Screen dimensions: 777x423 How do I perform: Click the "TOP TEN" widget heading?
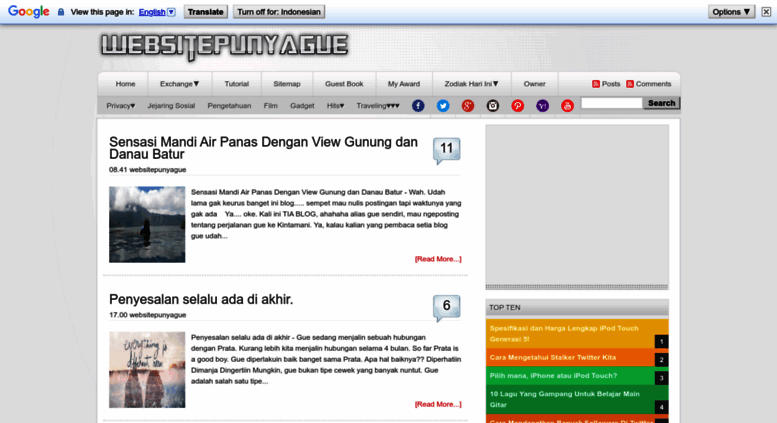[504, 308]
